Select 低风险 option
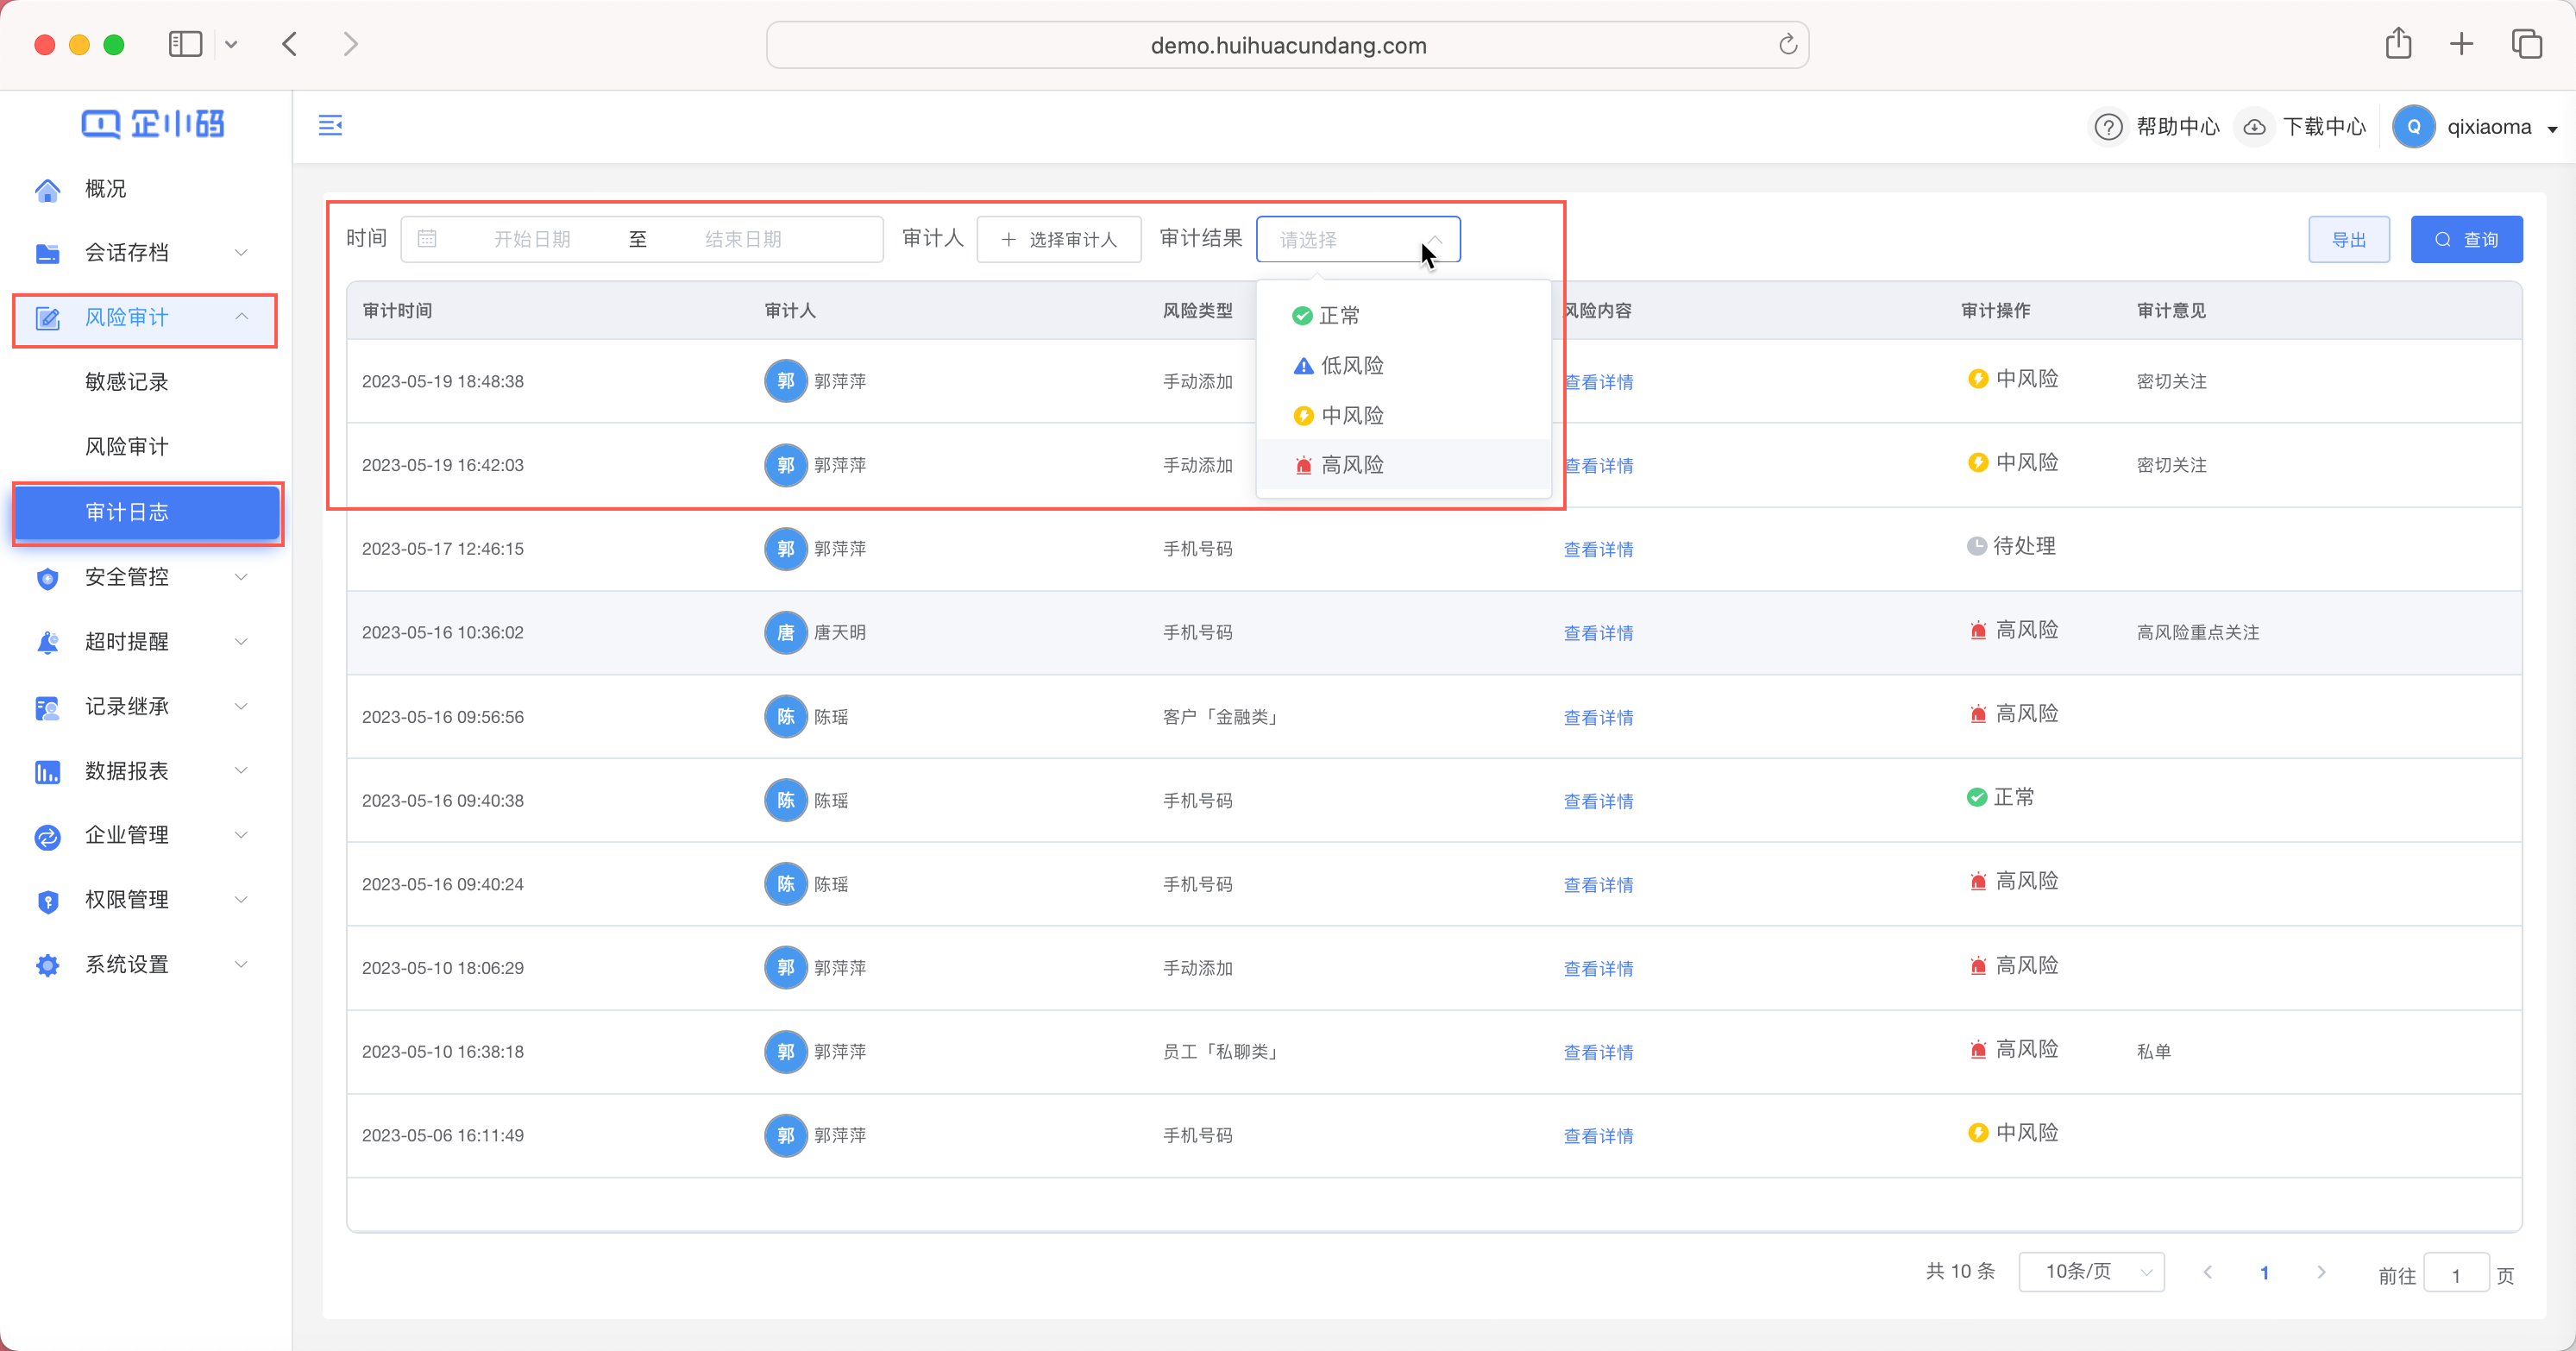Screen dimensions: 2576x1351 (x=1403, y=365)
